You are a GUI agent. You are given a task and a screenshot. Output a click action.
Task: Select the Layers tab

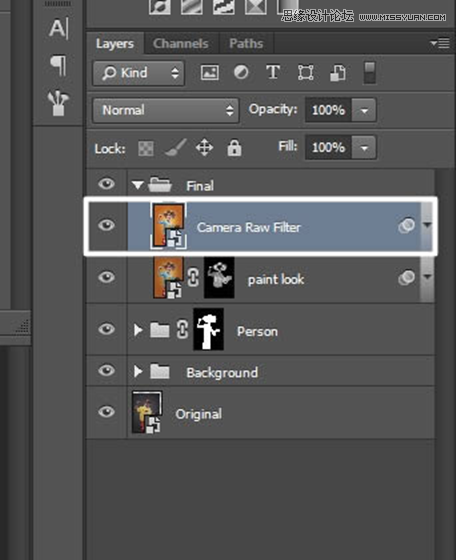coord(115,44)
